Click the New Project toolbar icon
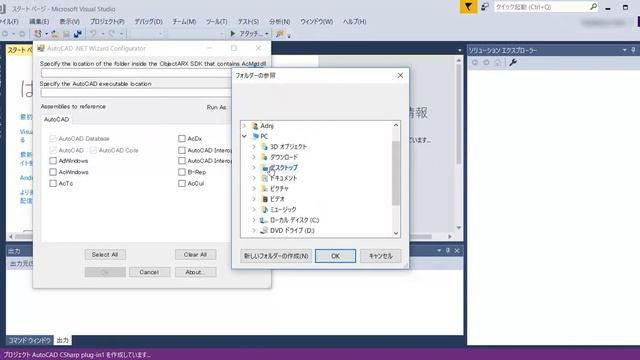640x360 pixels. [38, 34]
